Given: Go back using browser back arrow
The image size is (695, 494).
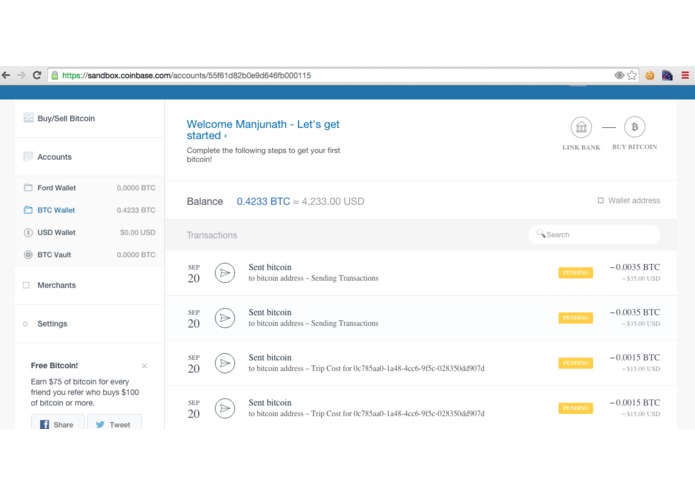Looking at the screenshot, I should tap(6, 75).
